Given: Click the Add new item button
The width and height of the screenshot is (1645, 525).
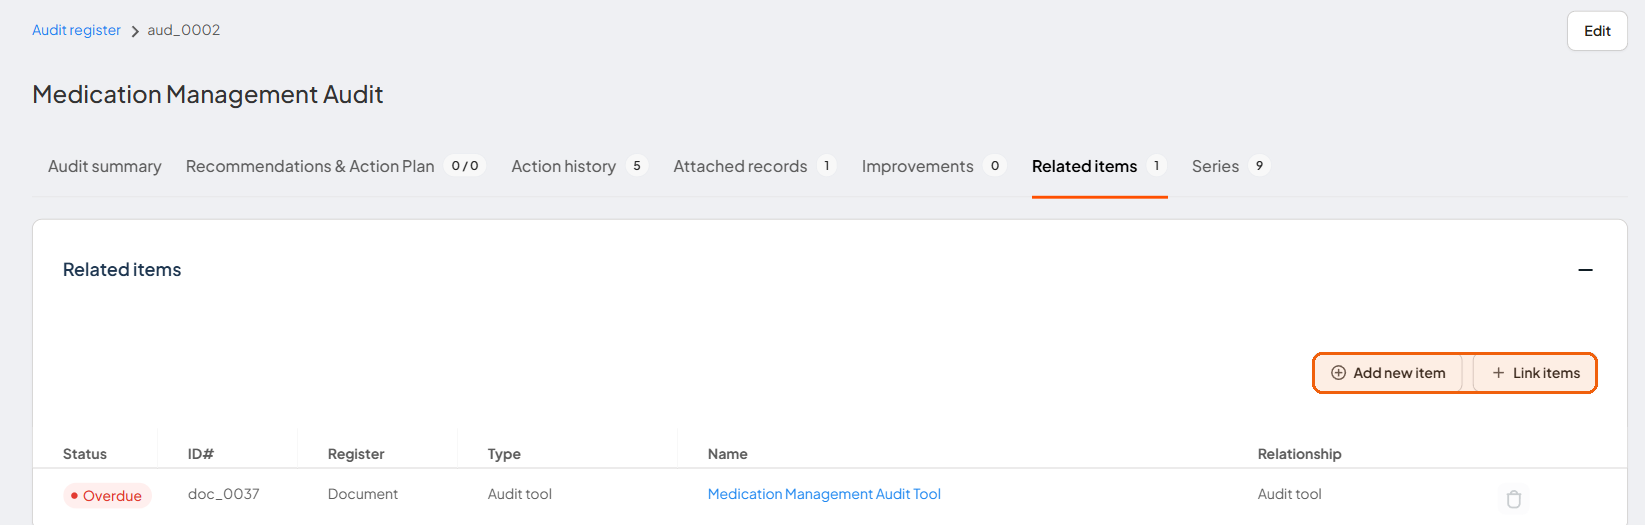Looking at the screenshot, I should [1388, 373].
